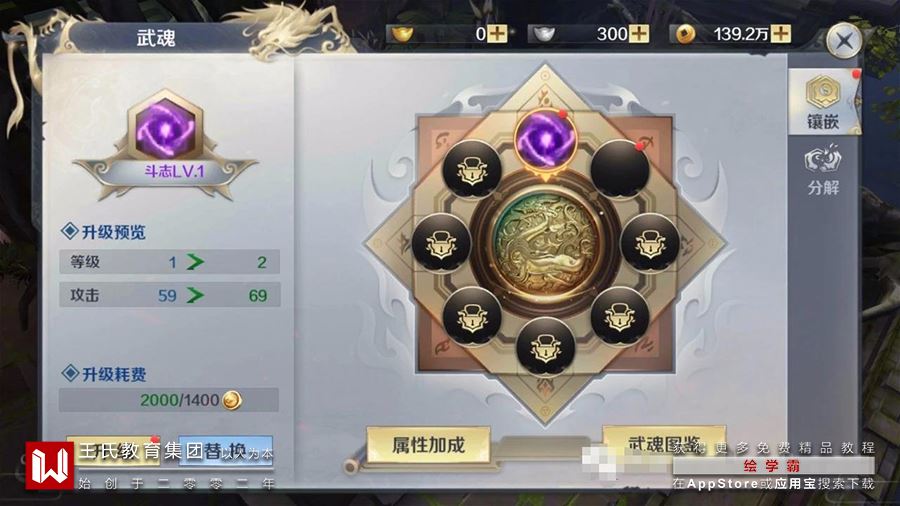Screen dimensions: 900x506
Task: Add silver currency using the plus button
Action: (x=639, y=34)
